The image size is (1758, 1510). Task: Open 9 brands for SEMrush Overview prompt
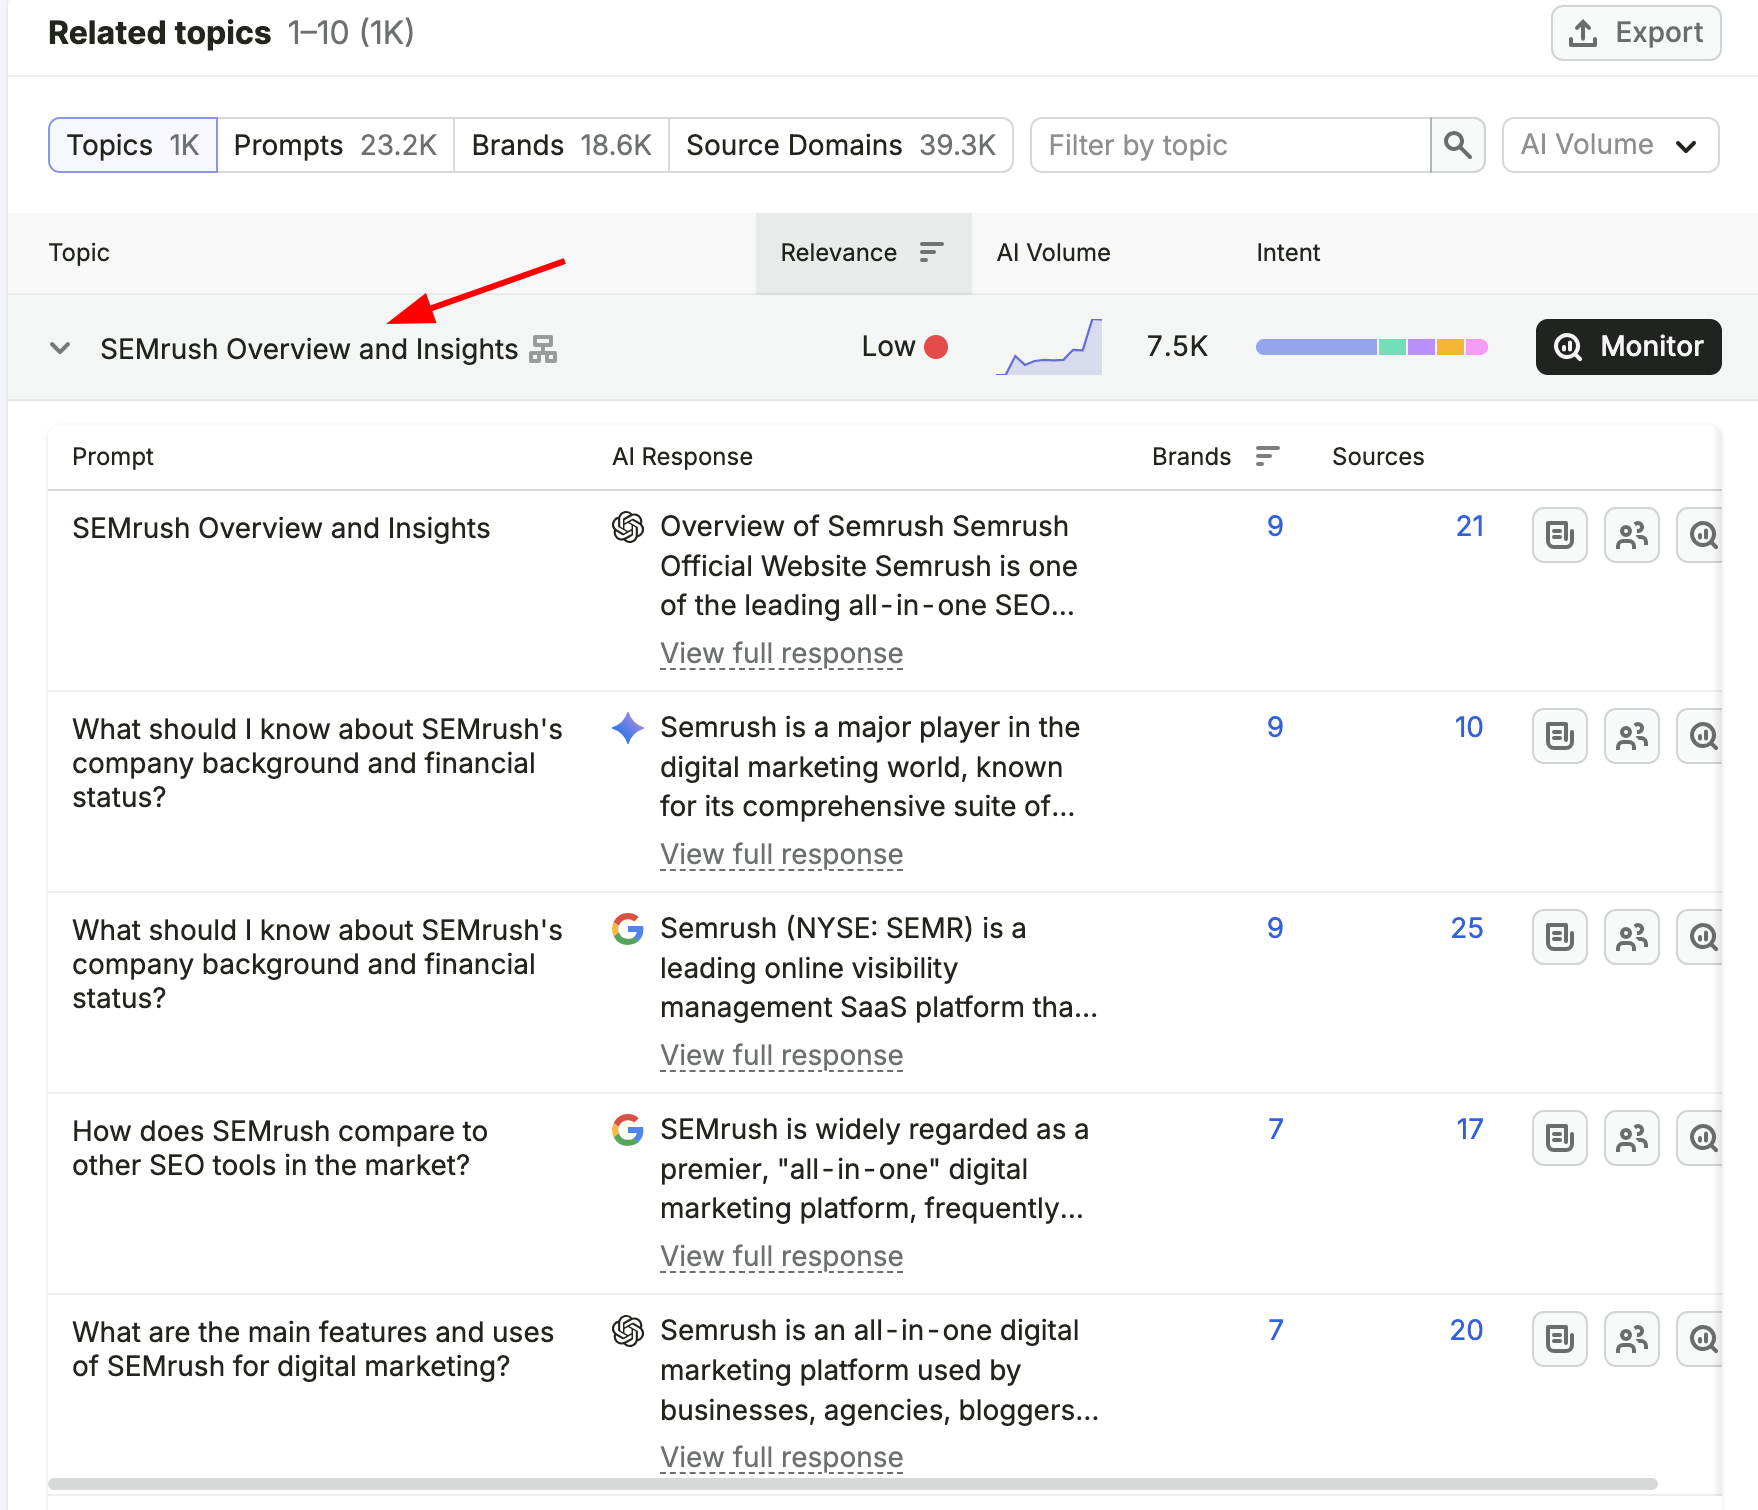click(x=1275, y=526)
